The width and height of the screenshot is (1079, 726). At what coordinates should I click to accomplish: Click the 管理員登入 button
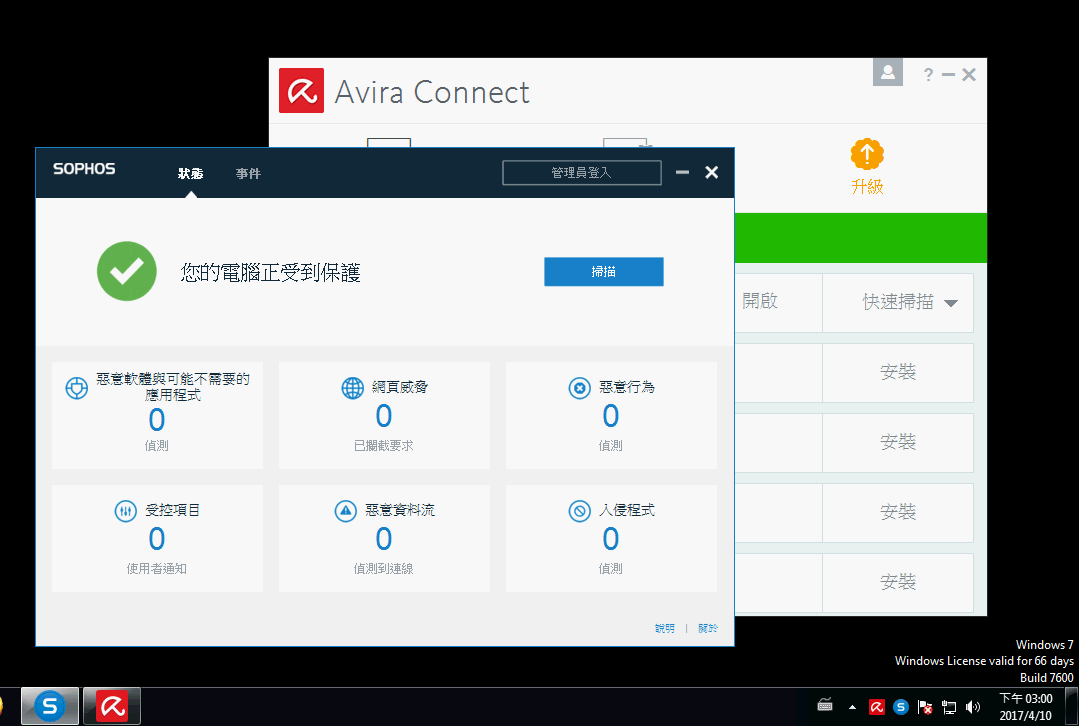(x=581, y=173)
